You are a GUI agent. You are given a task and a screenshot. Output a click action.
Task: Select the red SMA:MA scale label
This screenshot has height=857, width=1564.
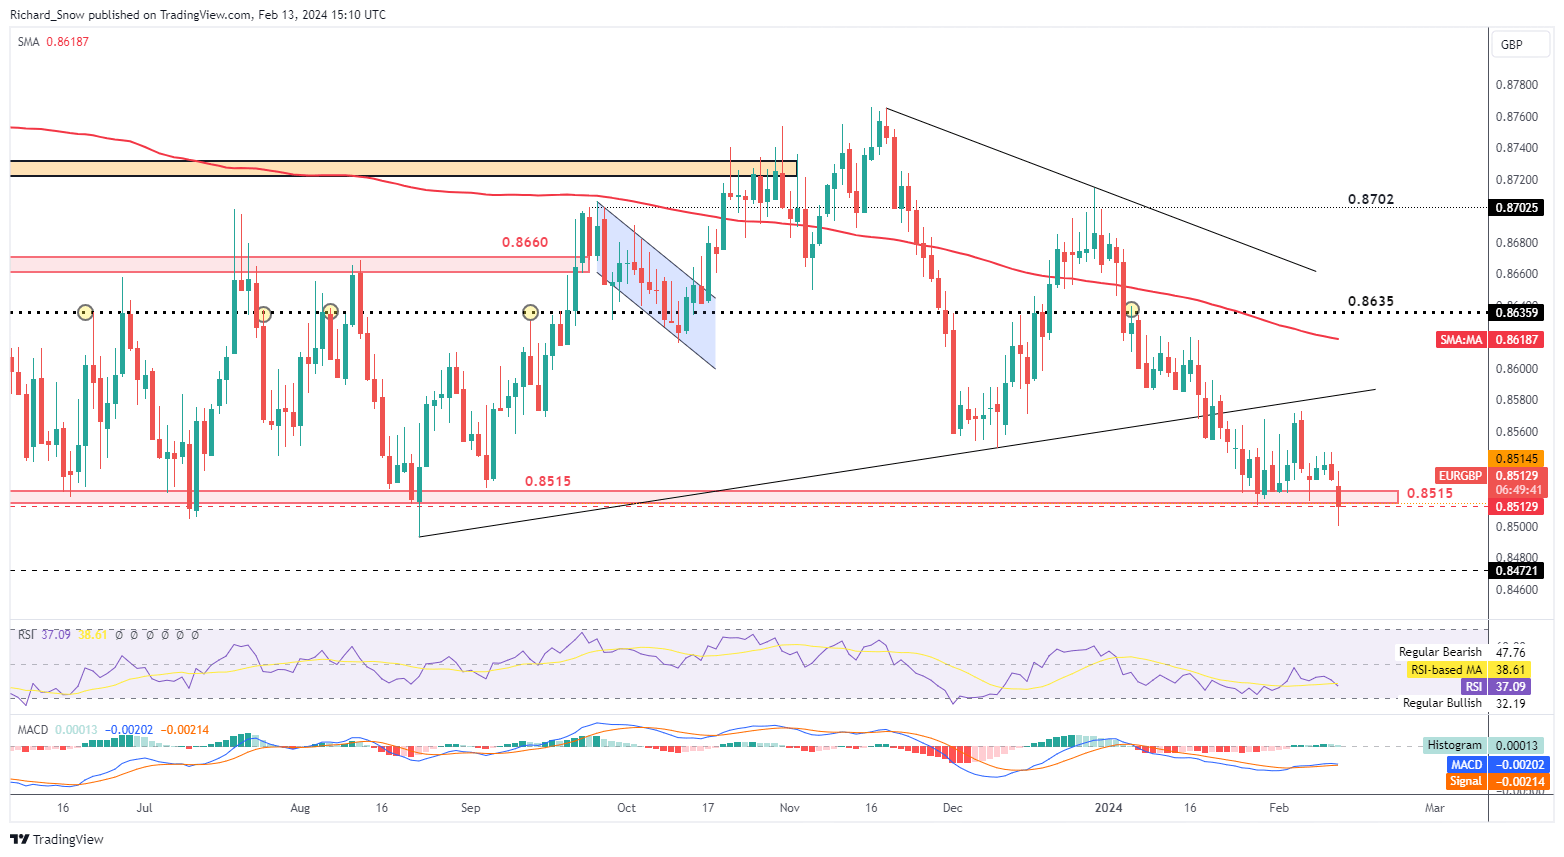1461,340
